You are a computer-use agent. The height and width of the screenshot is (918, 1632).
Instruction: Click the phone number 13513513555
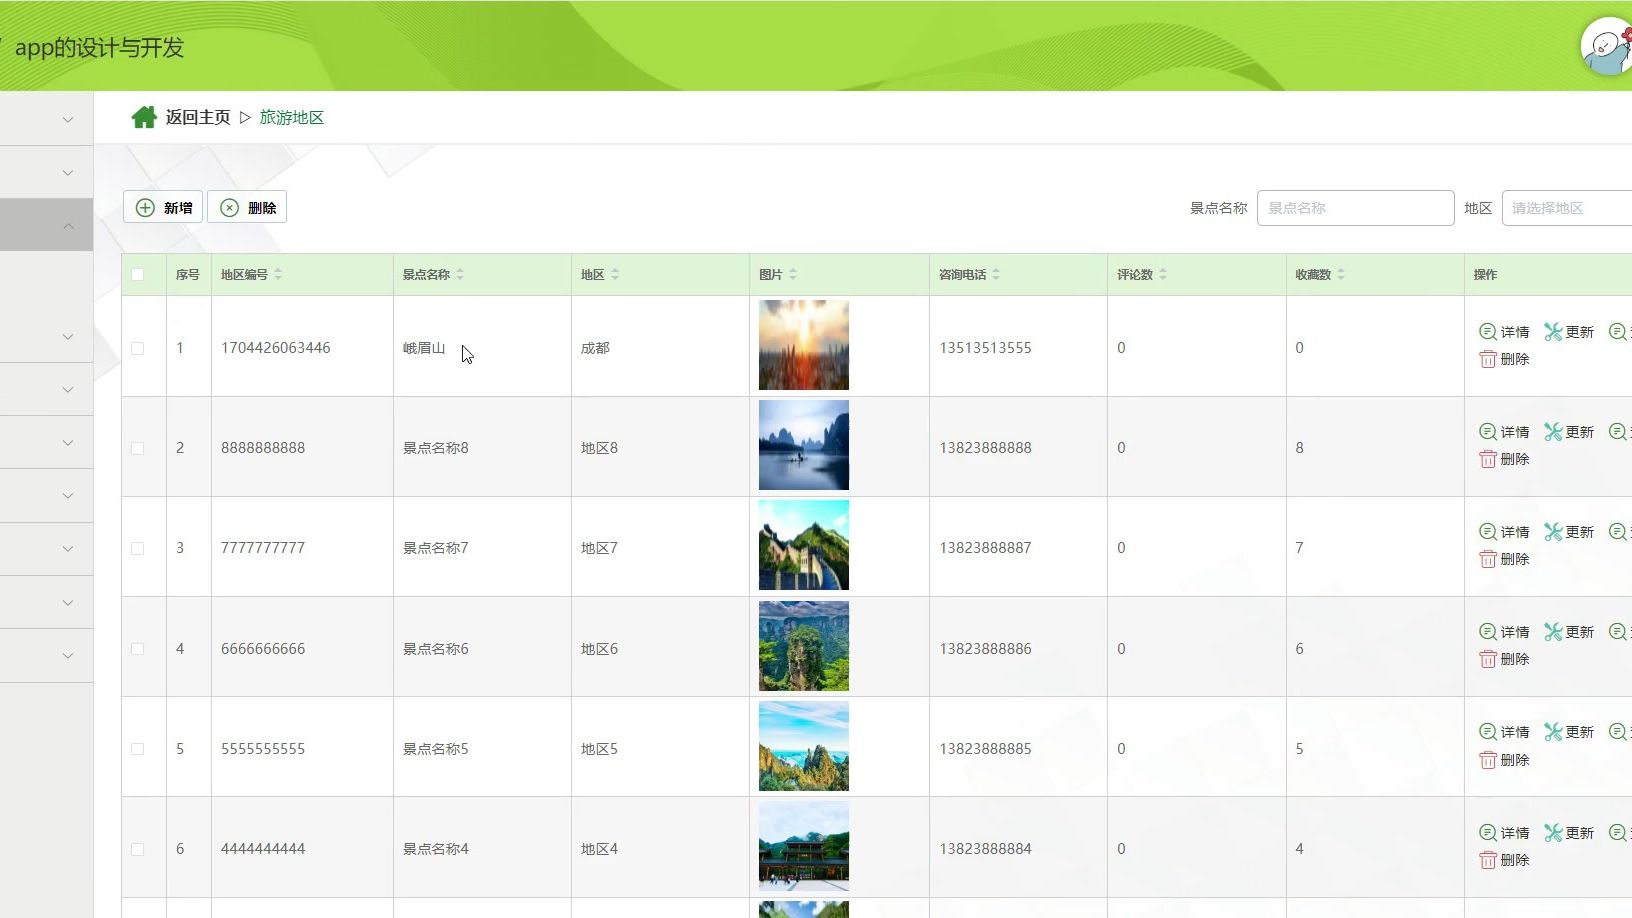[985, 348]
